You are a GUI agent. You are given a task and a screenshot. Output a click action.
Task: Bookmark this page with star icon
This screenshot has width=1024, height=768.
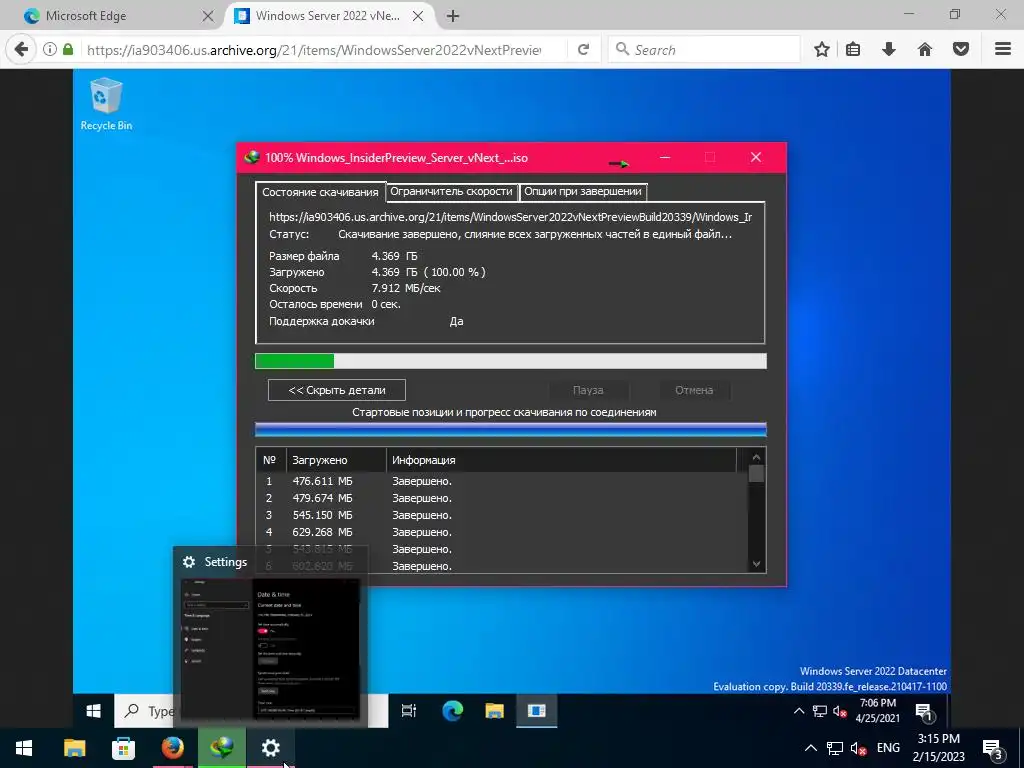pos(822,49)
